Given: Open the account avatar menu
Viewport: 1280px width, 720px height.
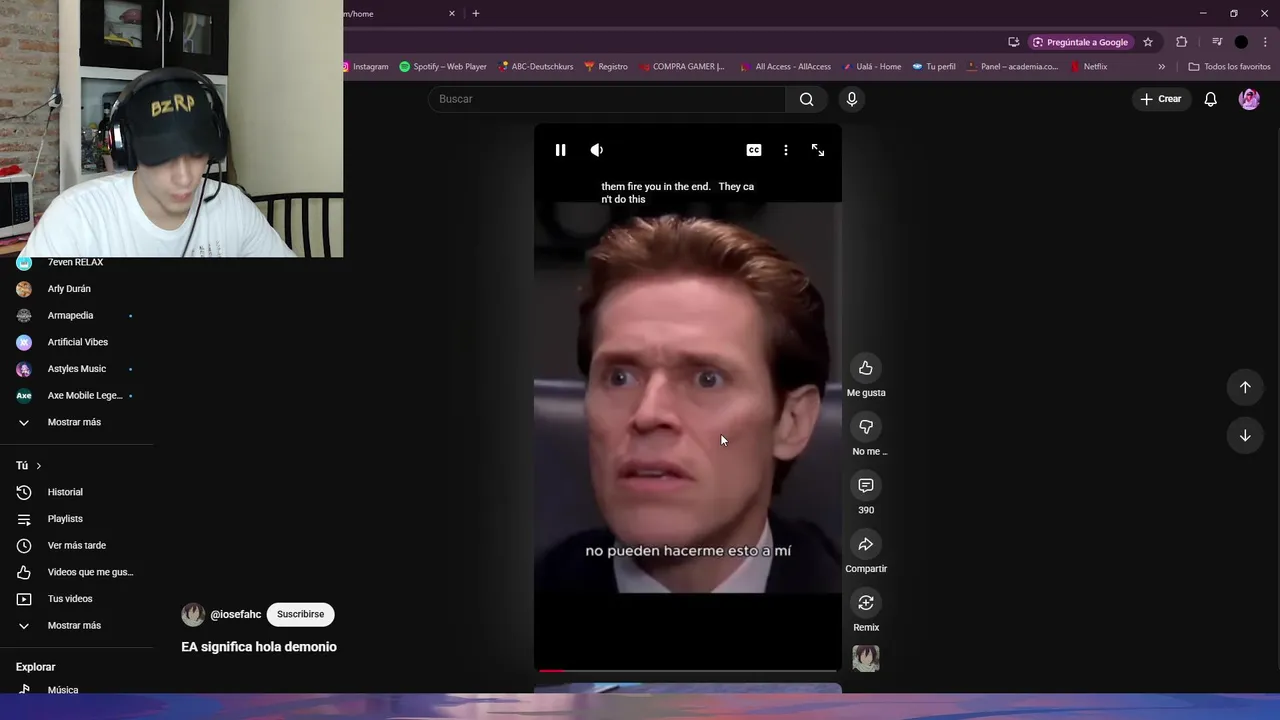Looking at the screenshot, I should [1249, 99].
